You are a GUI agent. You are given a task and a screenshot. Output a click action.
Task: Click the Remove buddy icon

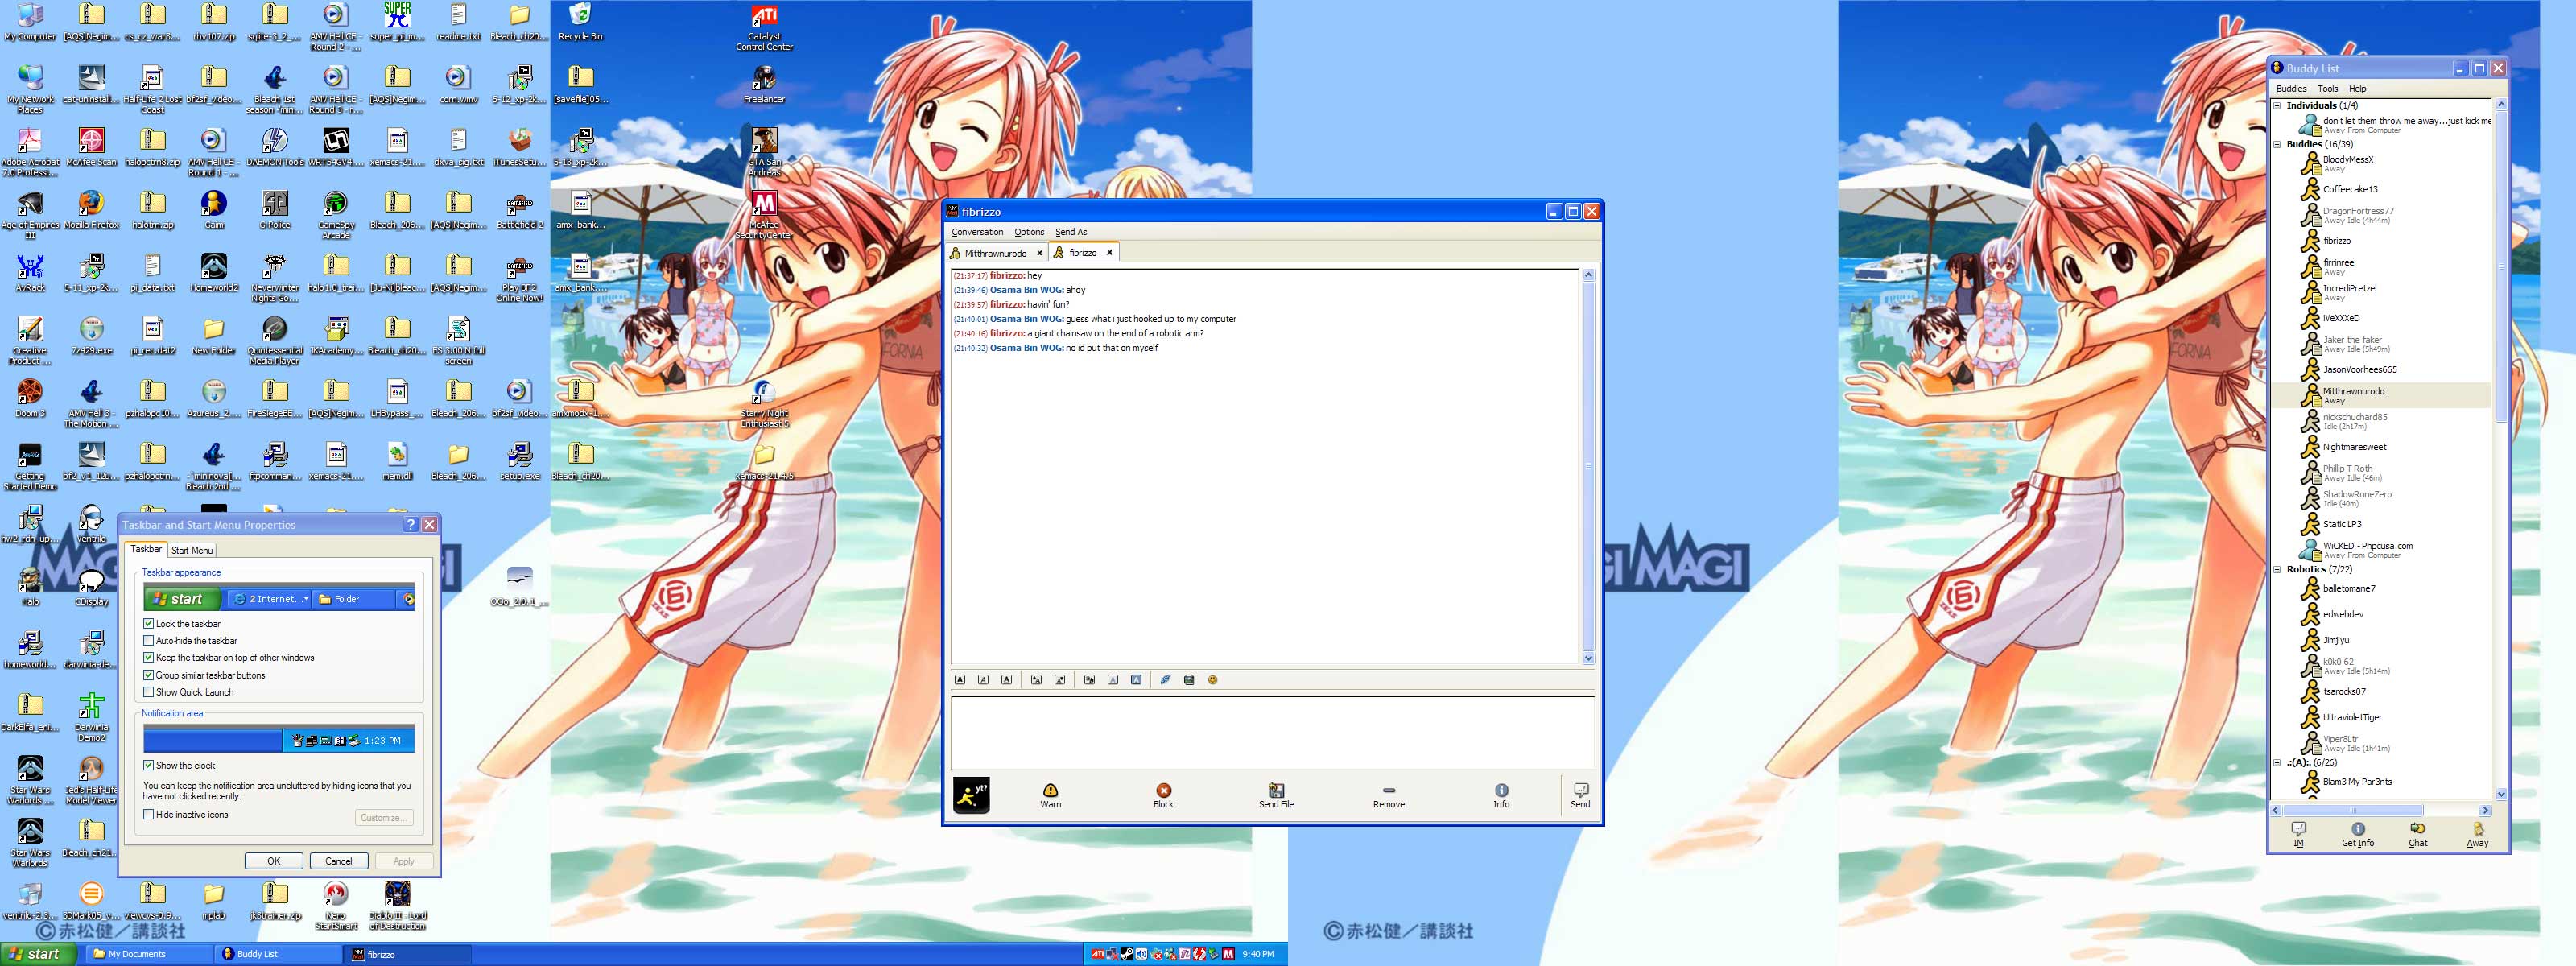pyautogui.click(x=1389, y=796)
